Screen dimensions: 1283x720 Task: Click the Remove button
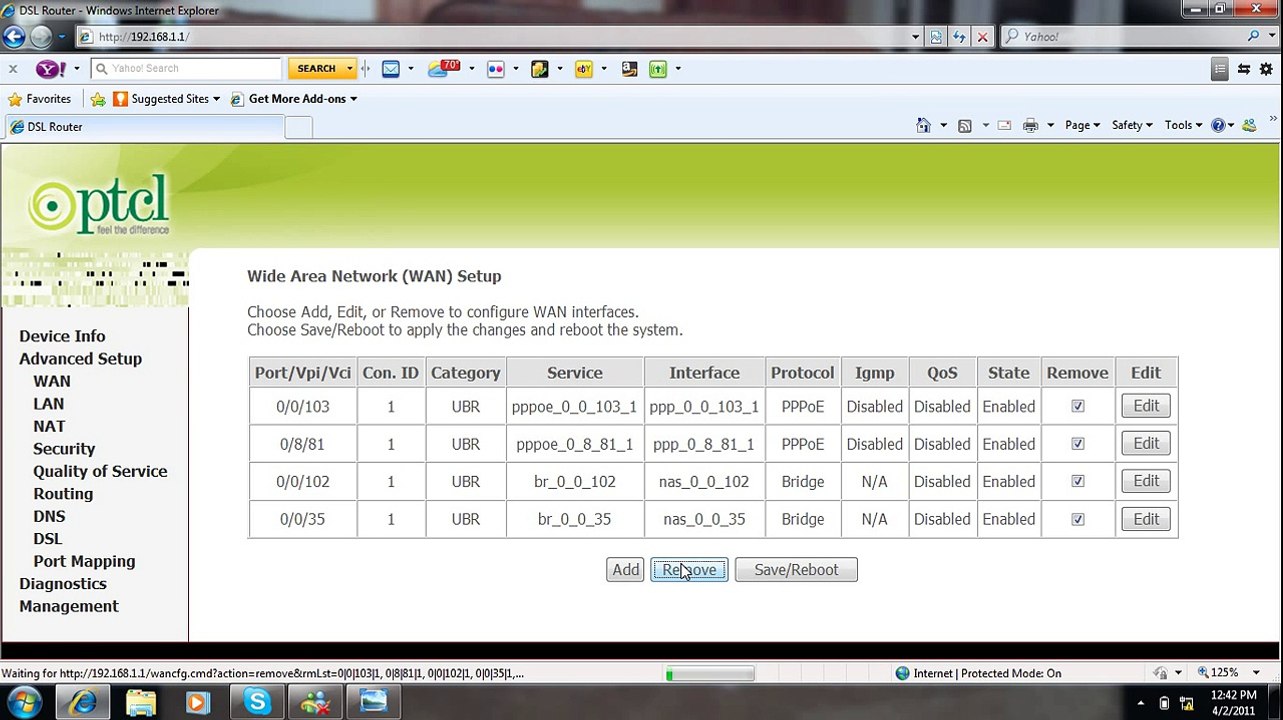[x=689, y=570]
